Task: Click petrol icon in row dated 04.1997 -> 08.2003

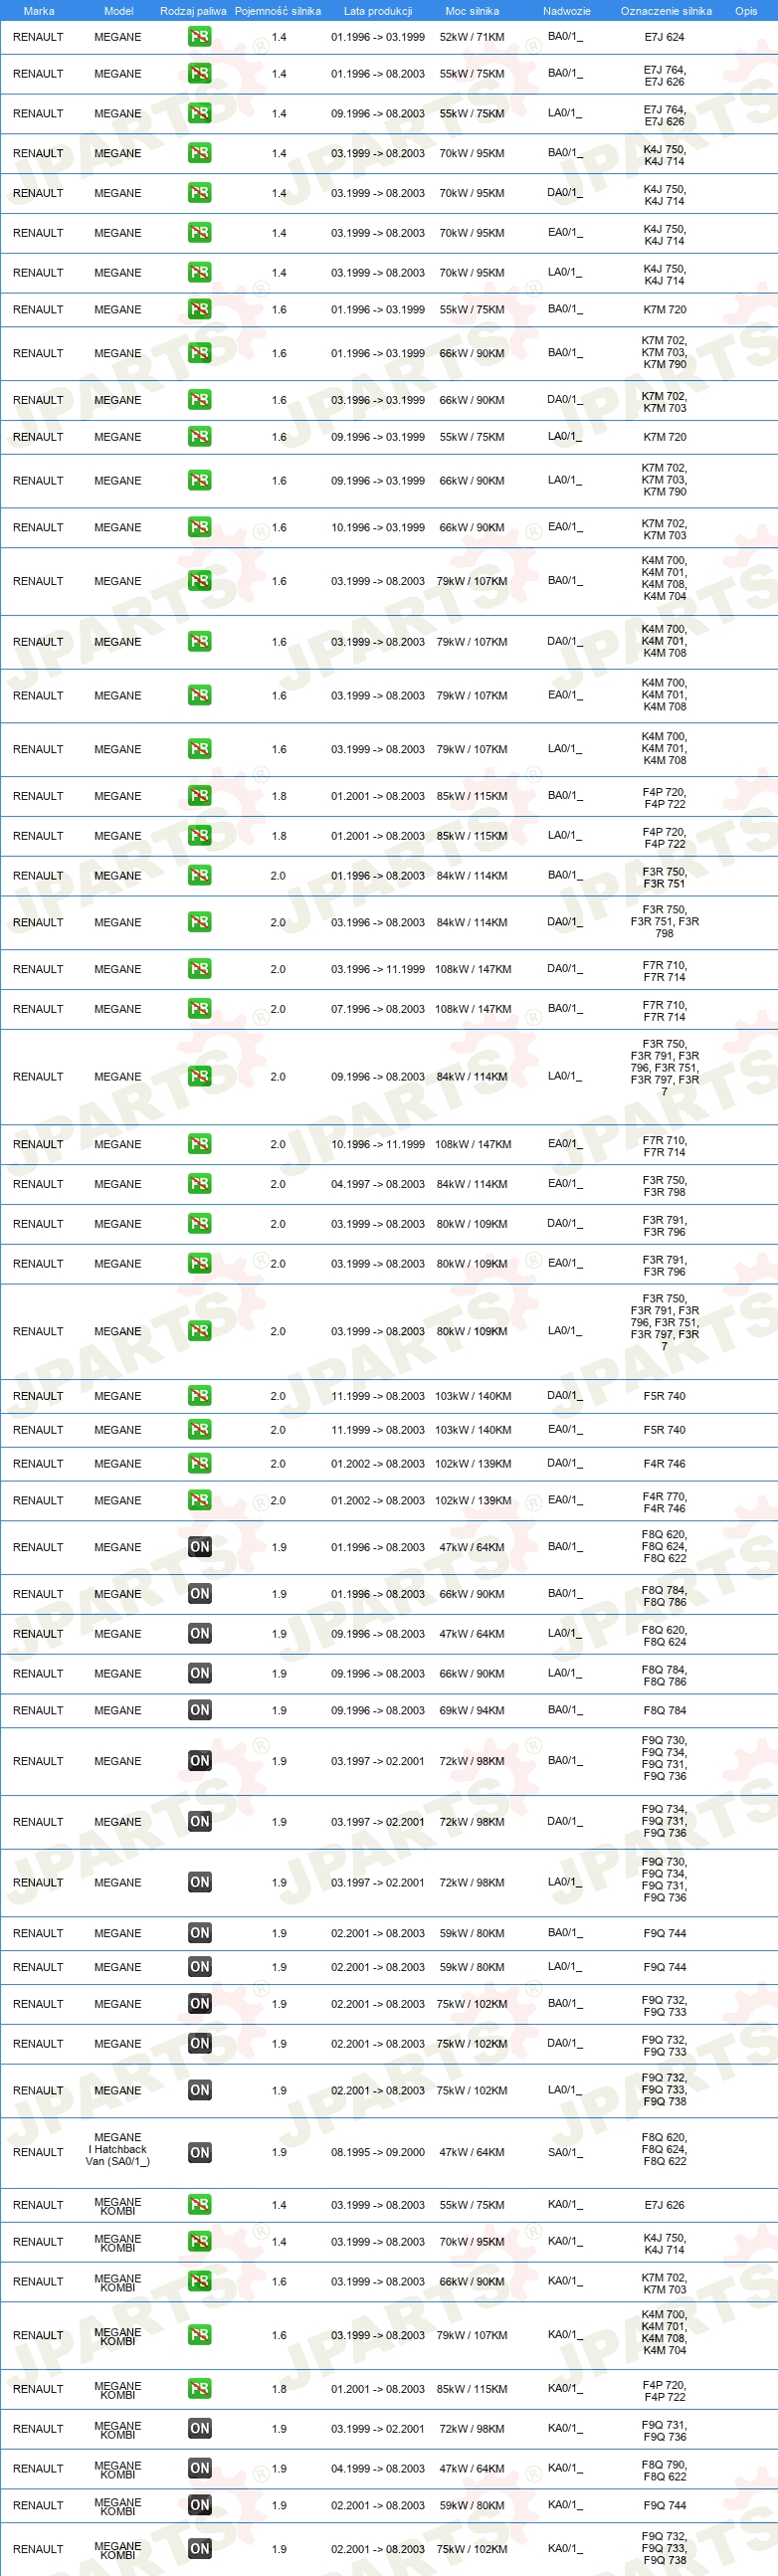Action: (199, 1184)
